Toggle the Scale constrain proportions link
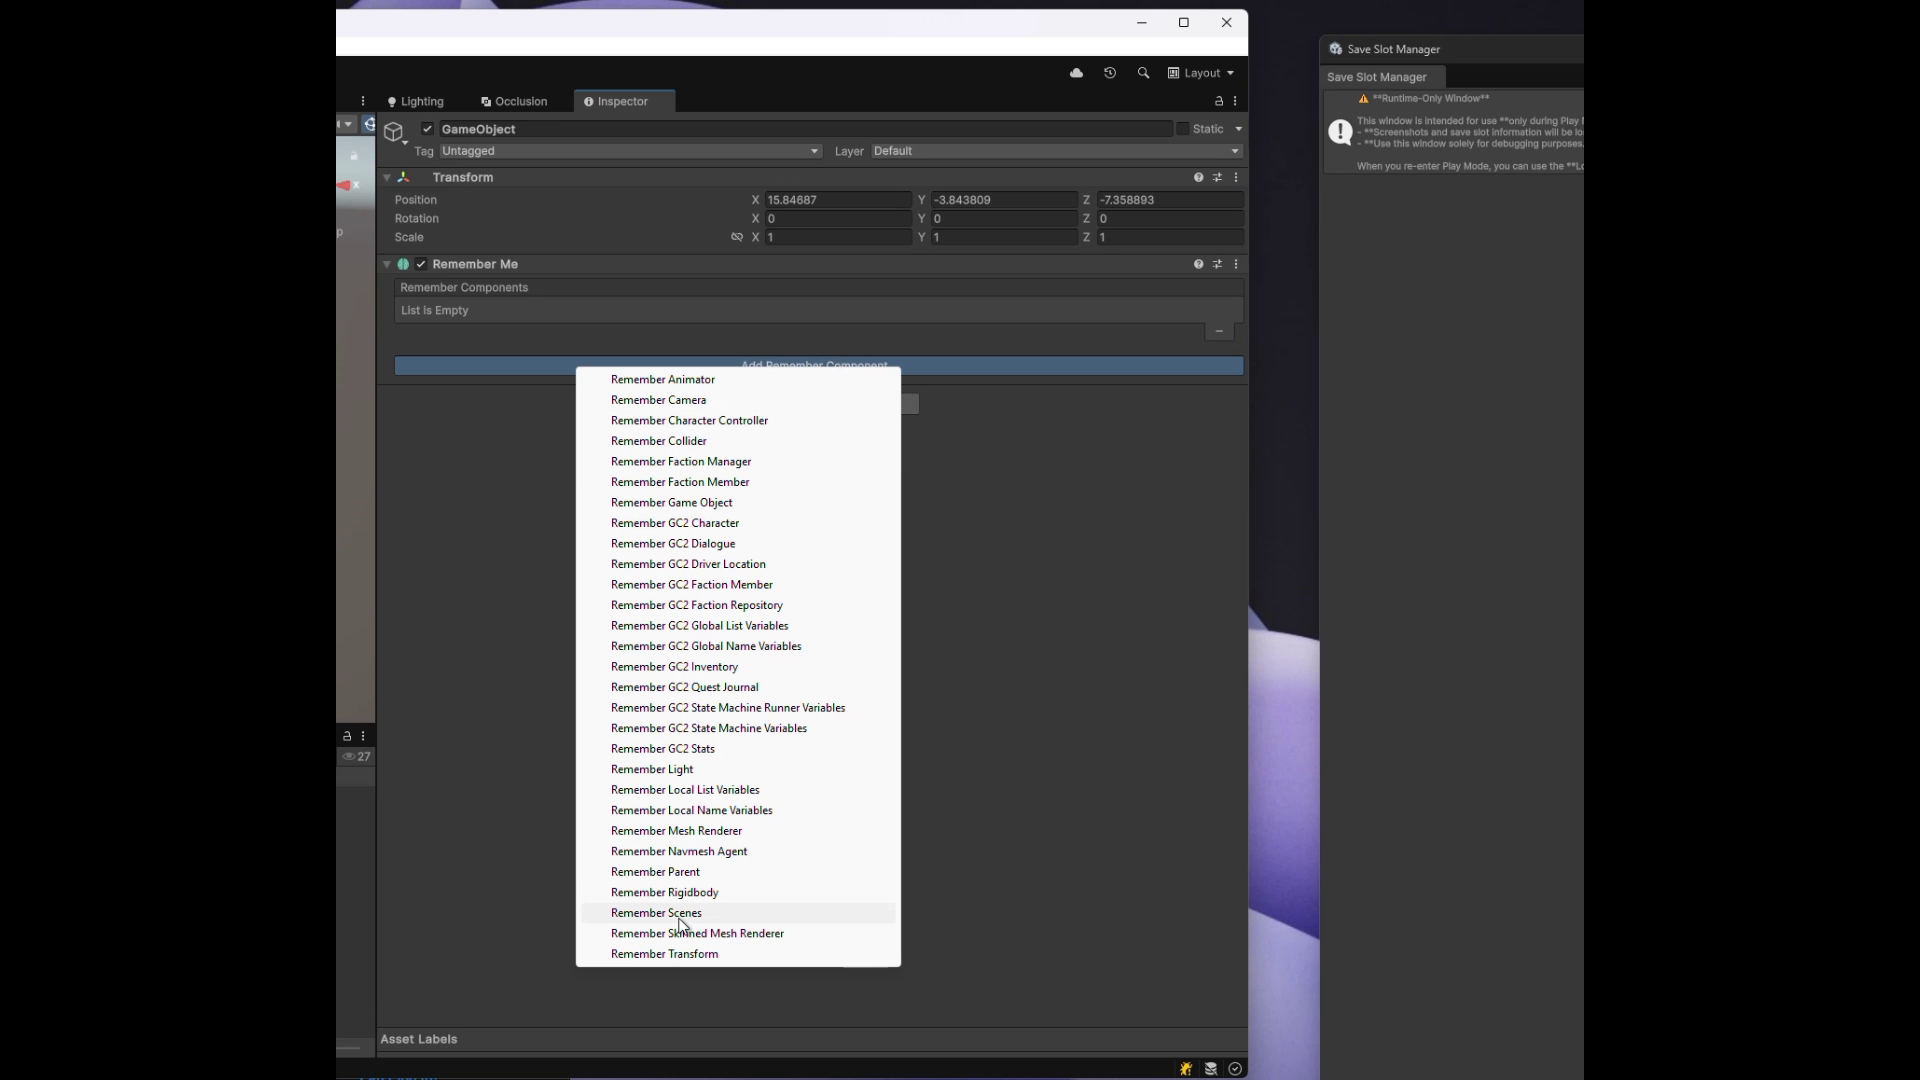The height and width of the screenshot is (1080, 1920). [x=737, y=238]
